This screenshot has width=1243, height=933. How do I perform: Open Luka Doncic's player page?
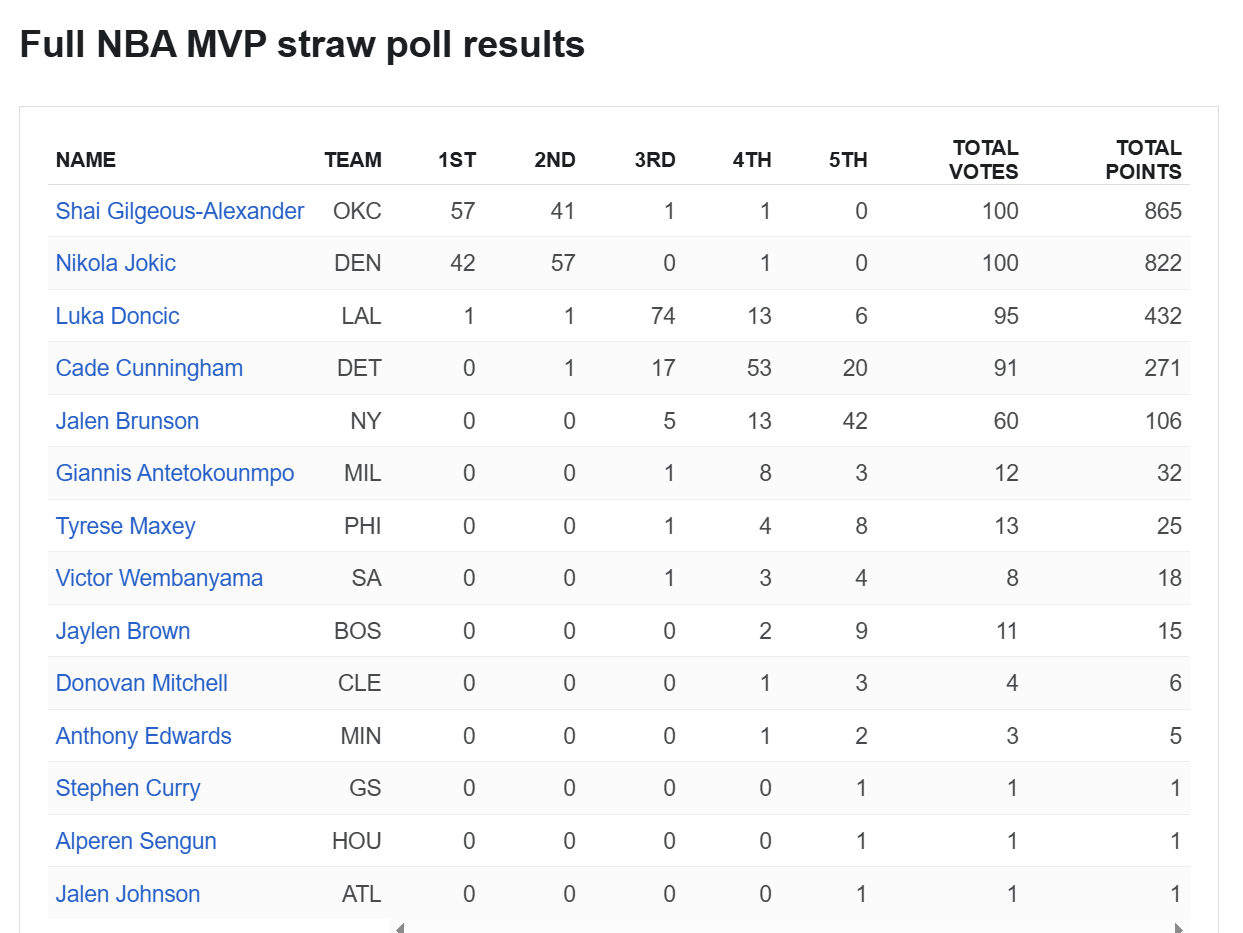118,316
